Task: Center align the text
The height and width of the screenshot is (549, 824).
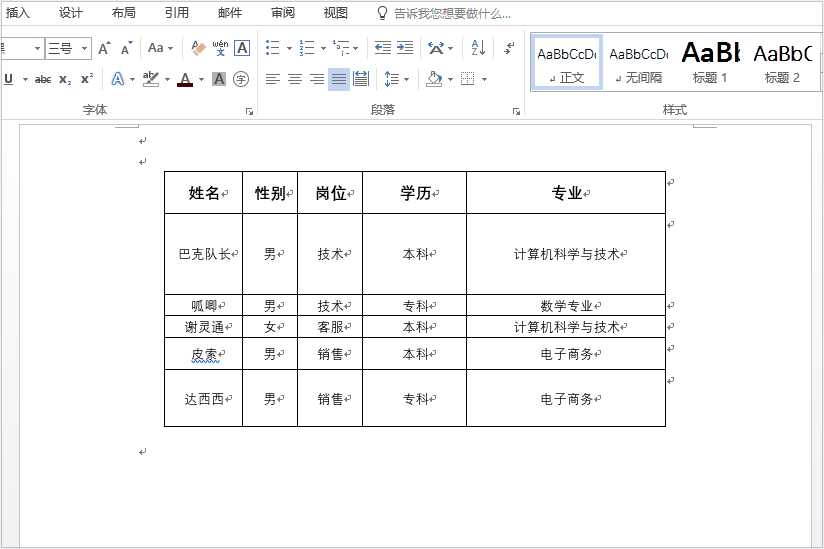Action: point(295,79)
